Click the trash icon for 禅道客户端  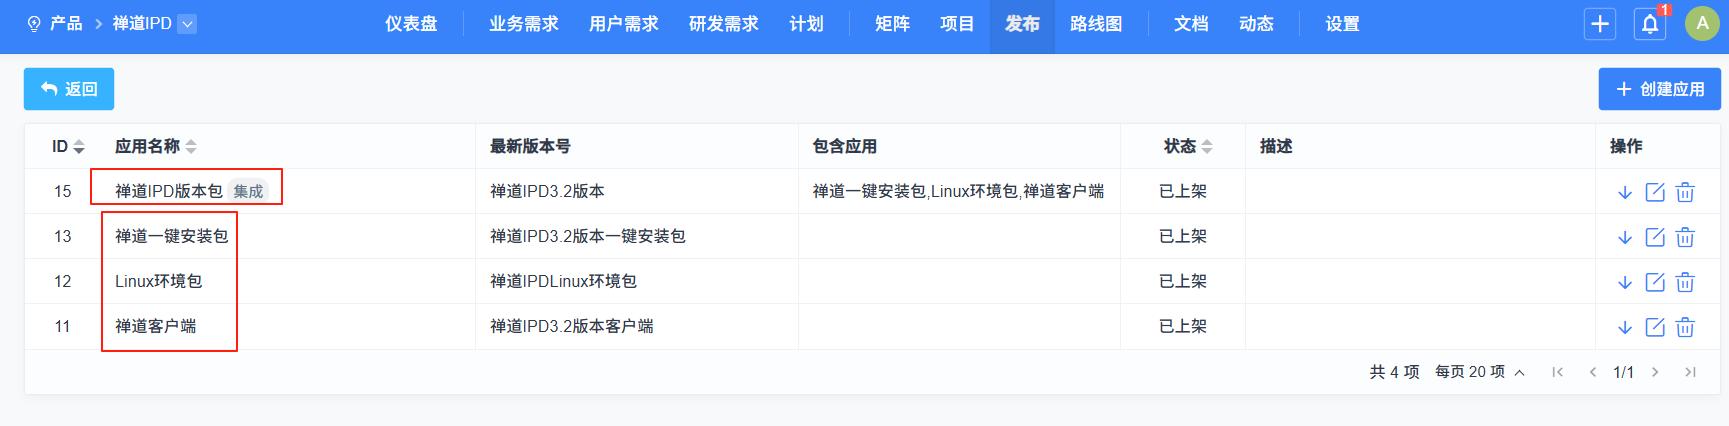click(x=1685, y=327)
